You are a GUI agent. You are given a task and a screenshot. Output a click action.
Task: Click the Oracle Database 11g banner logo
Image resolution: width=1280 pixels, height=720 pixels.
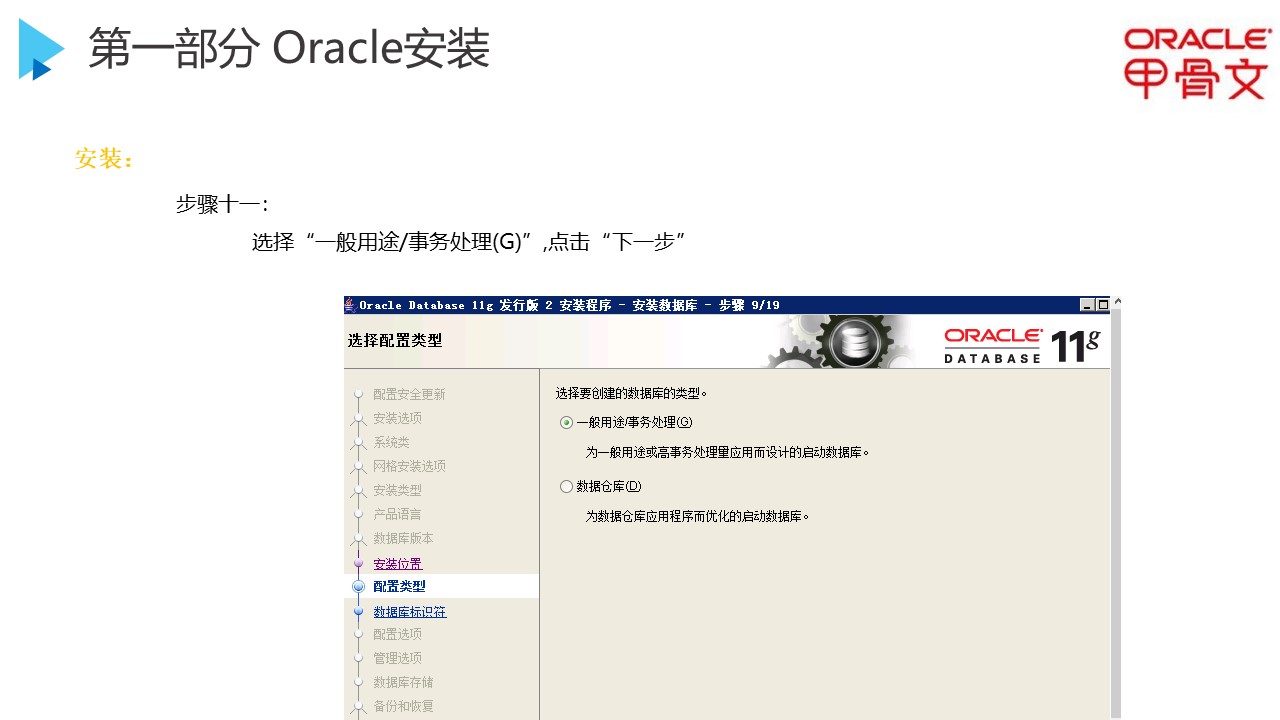coord(1022,345)
